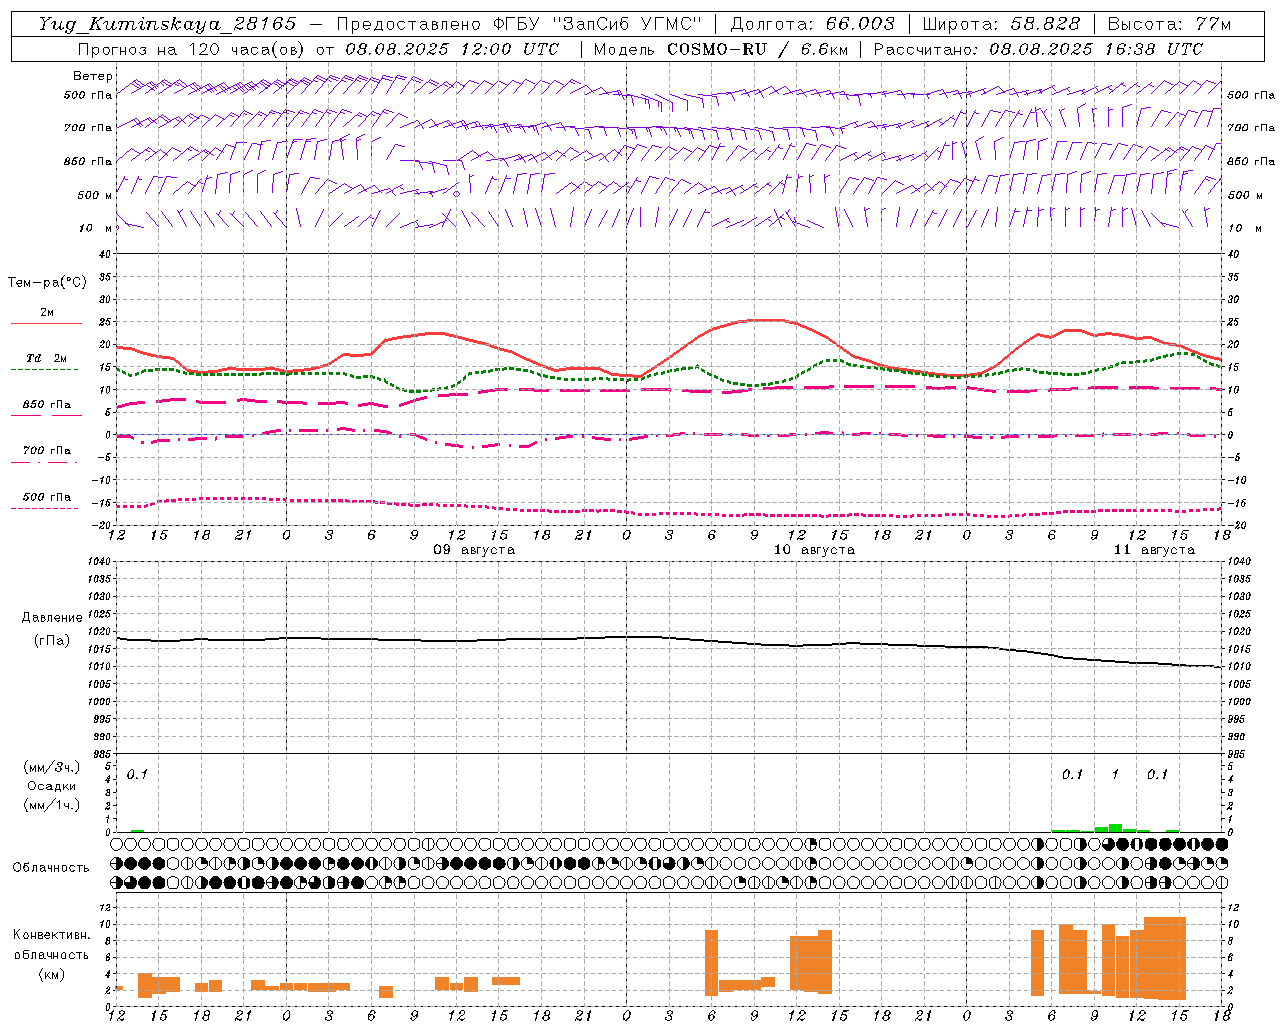This screenshot has height=1024, width=1280.
Task: Click the tall orange convective bar at 06h on 10 августа
Action: click(711, 963)
